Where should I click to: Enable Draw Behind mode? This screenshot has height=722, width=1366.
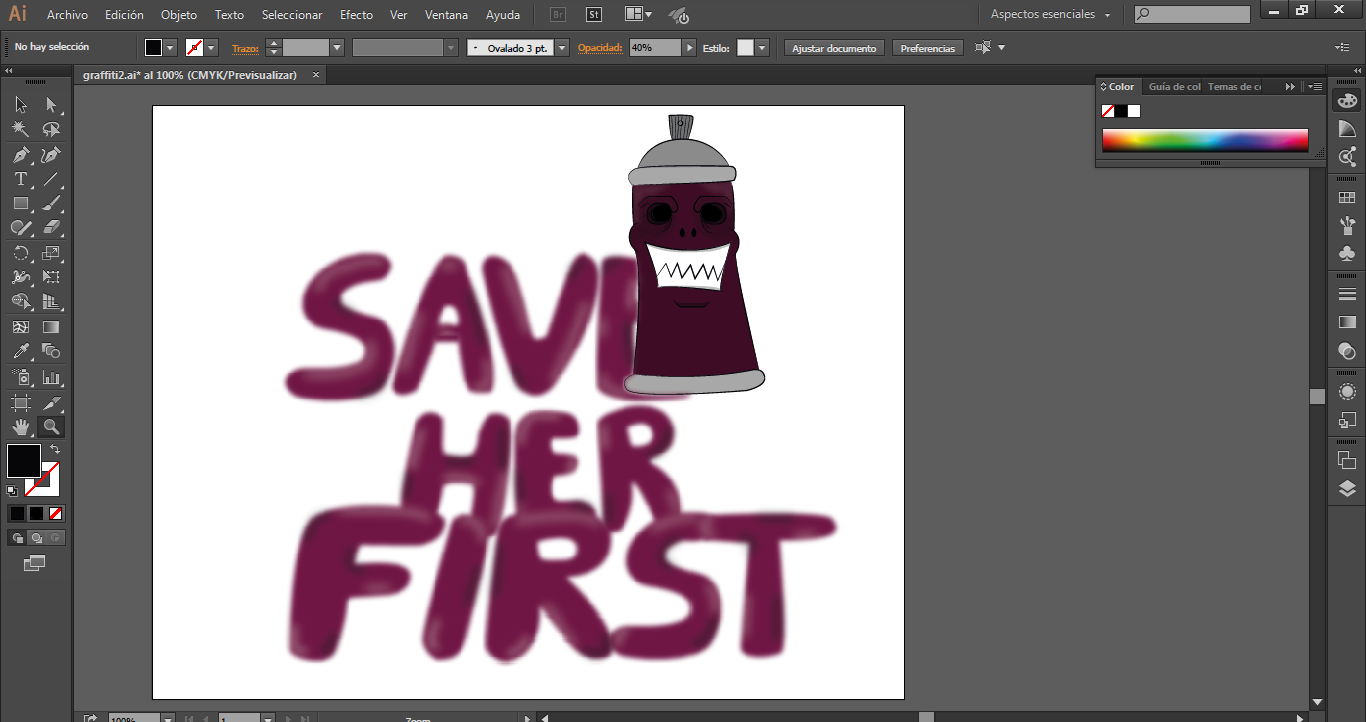(x=36, y=538)
